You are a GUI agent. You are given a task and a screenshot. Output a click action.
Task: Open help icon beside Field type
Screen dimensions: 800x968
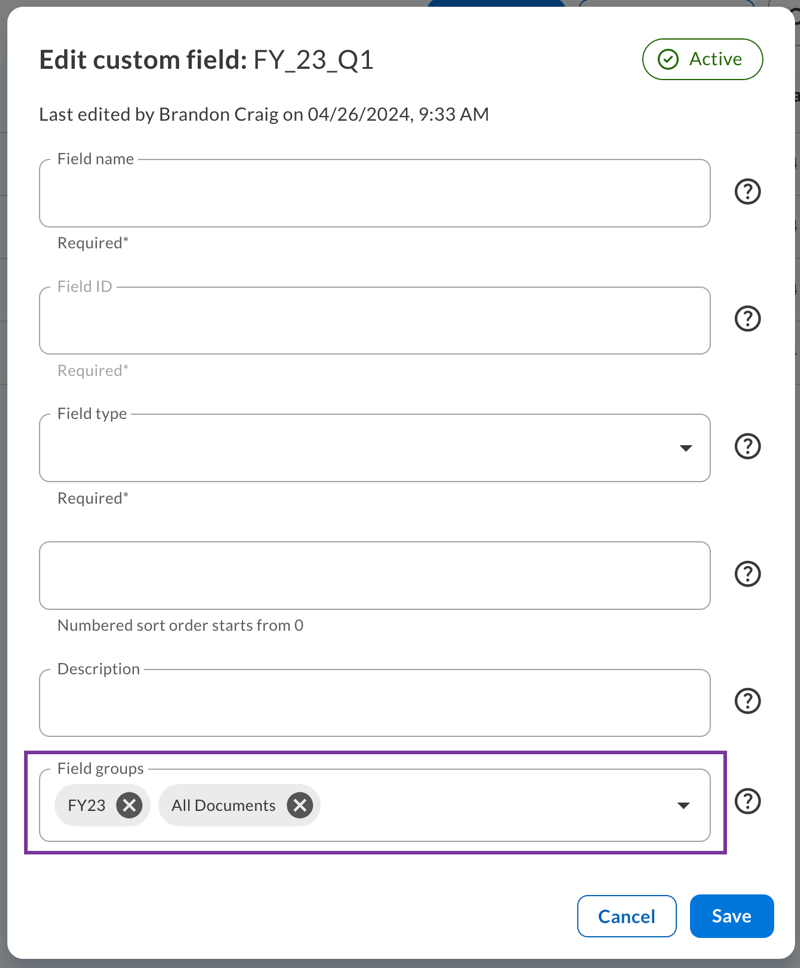click(x=748, y=446)
